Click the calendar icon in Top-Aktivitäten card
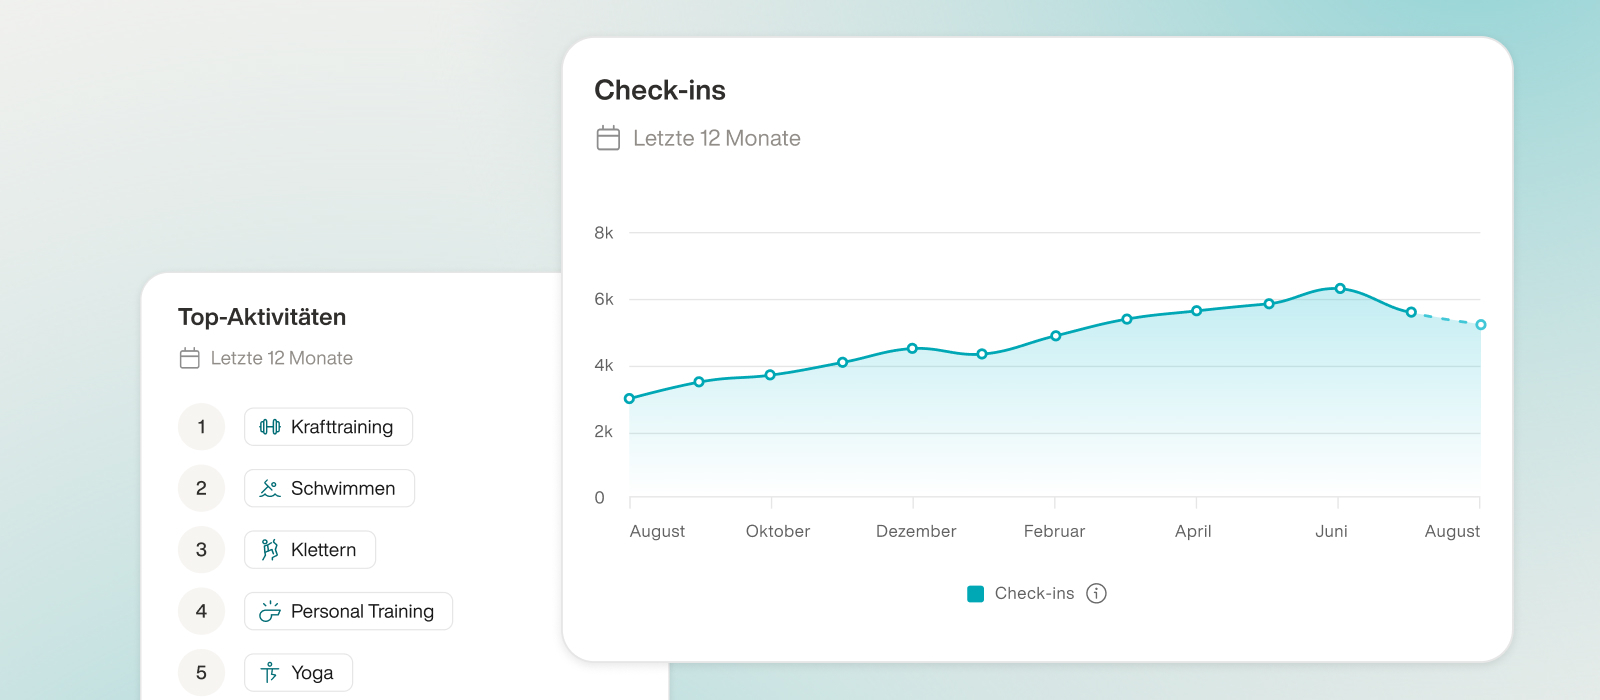Image resolution: width=1600 pixels, height=700 pixels. click(x=190, y=358)
